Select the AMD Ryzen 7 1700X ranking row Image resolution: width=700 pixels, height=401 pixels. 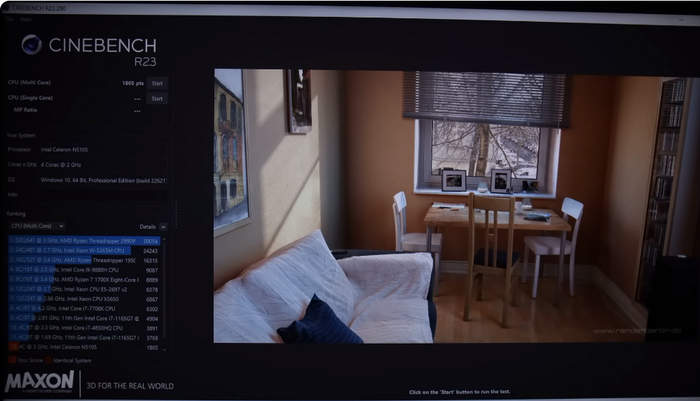coord(84,280)
